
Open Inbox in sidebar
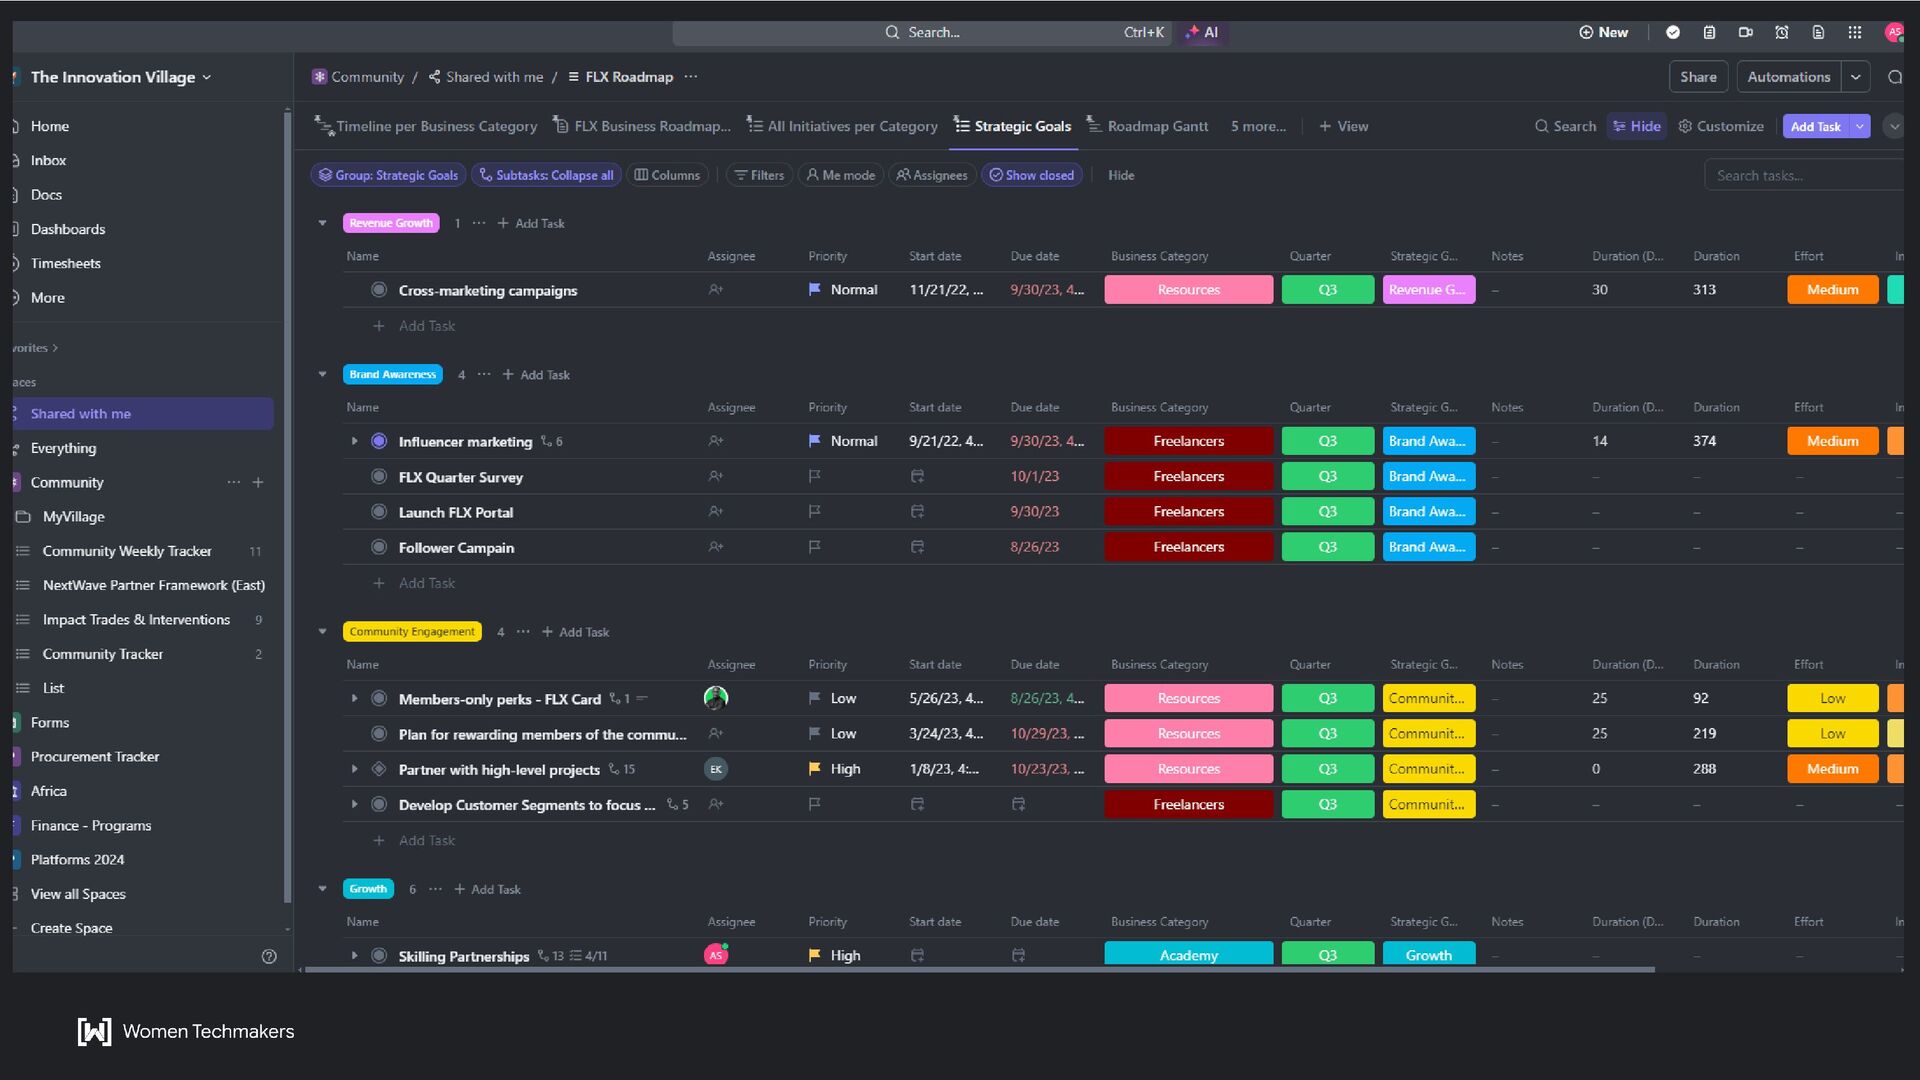48,160
